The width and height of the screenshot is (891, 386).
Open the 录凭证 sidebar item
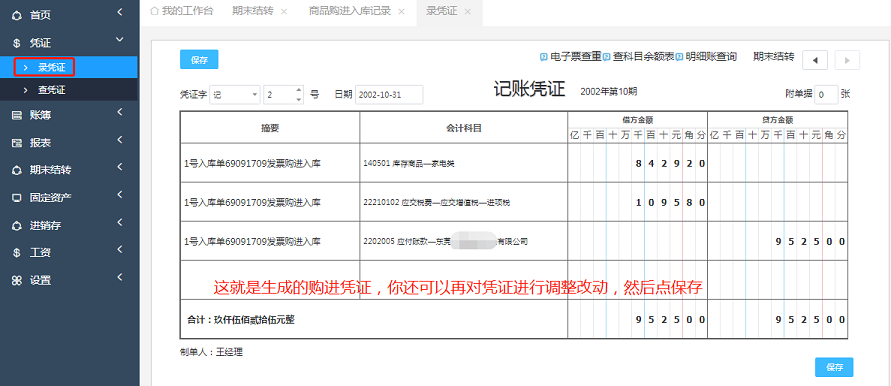(x=69, y=68)
